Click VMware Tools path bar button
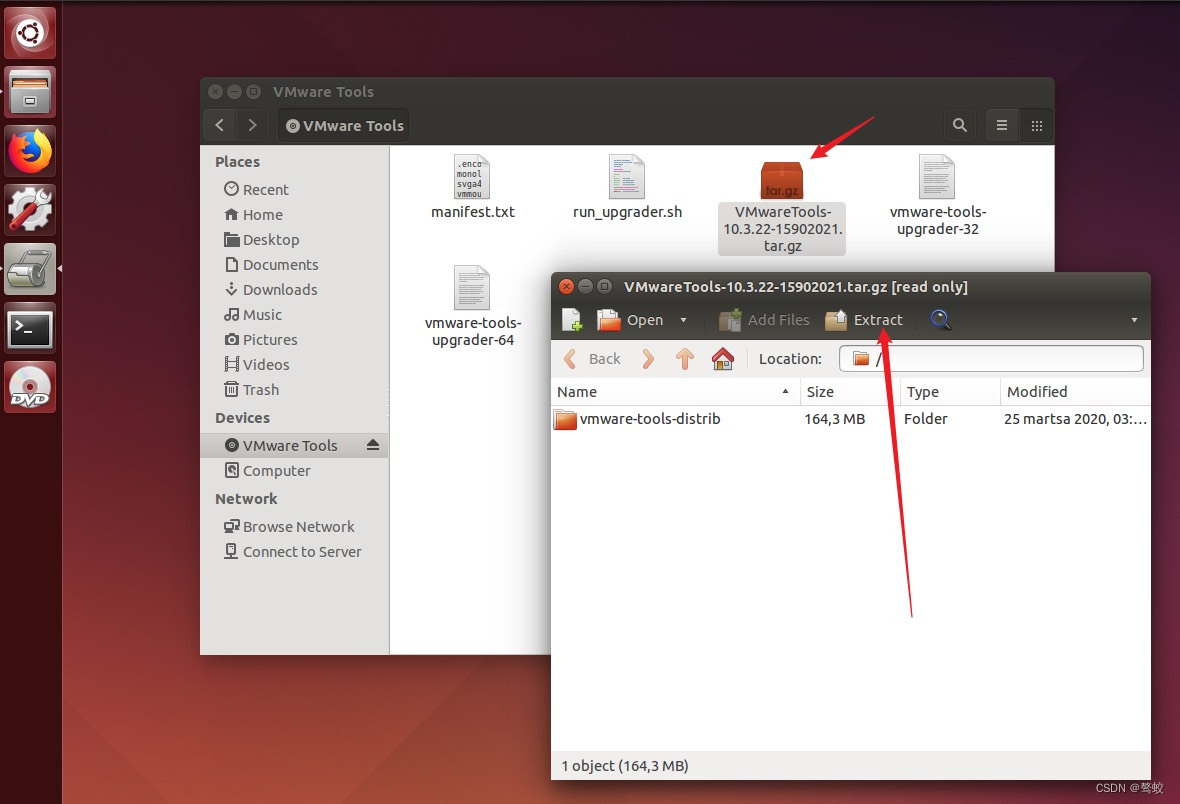Screen dimensions: 1180x804 coord(344,126)
